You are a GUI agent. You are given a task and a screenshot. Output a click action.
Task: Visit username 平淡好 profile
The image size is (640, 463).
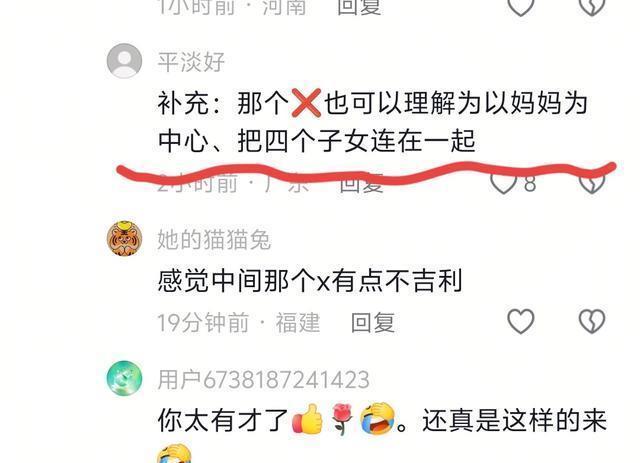tap(191, 62)
